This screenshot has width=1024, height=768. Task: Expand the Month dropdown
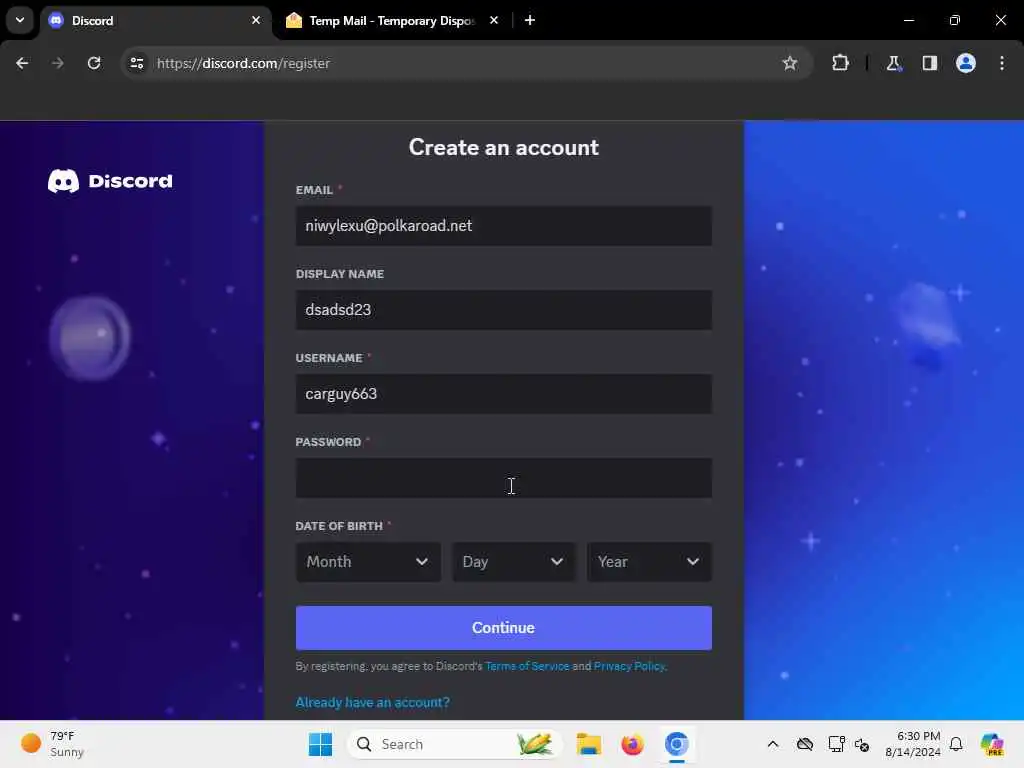pyautogui.click(x=368, y=562)
